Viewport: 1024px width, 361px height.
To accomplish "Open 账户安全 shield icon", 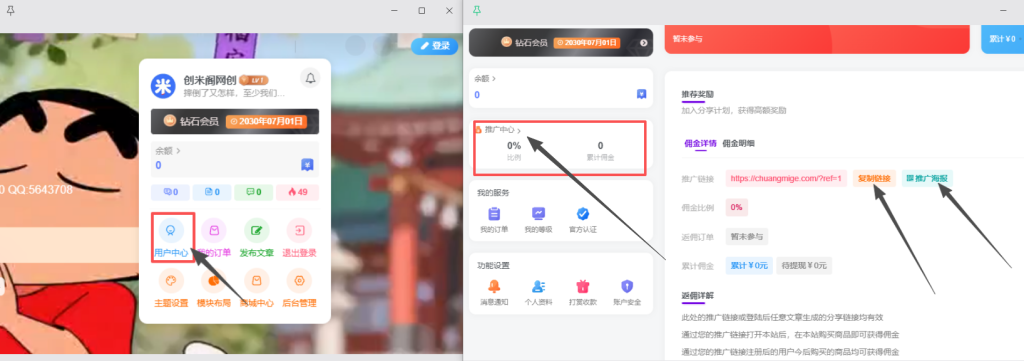I will (x=627, y=293).
